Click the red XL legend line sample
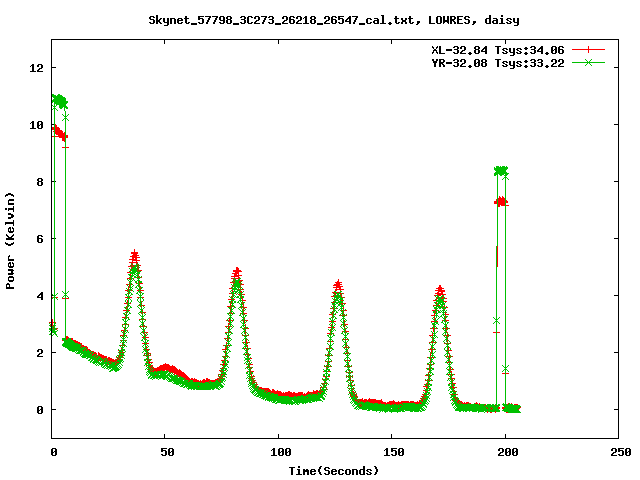The height and width of the screenshot is (480, 640). point(588,50)
